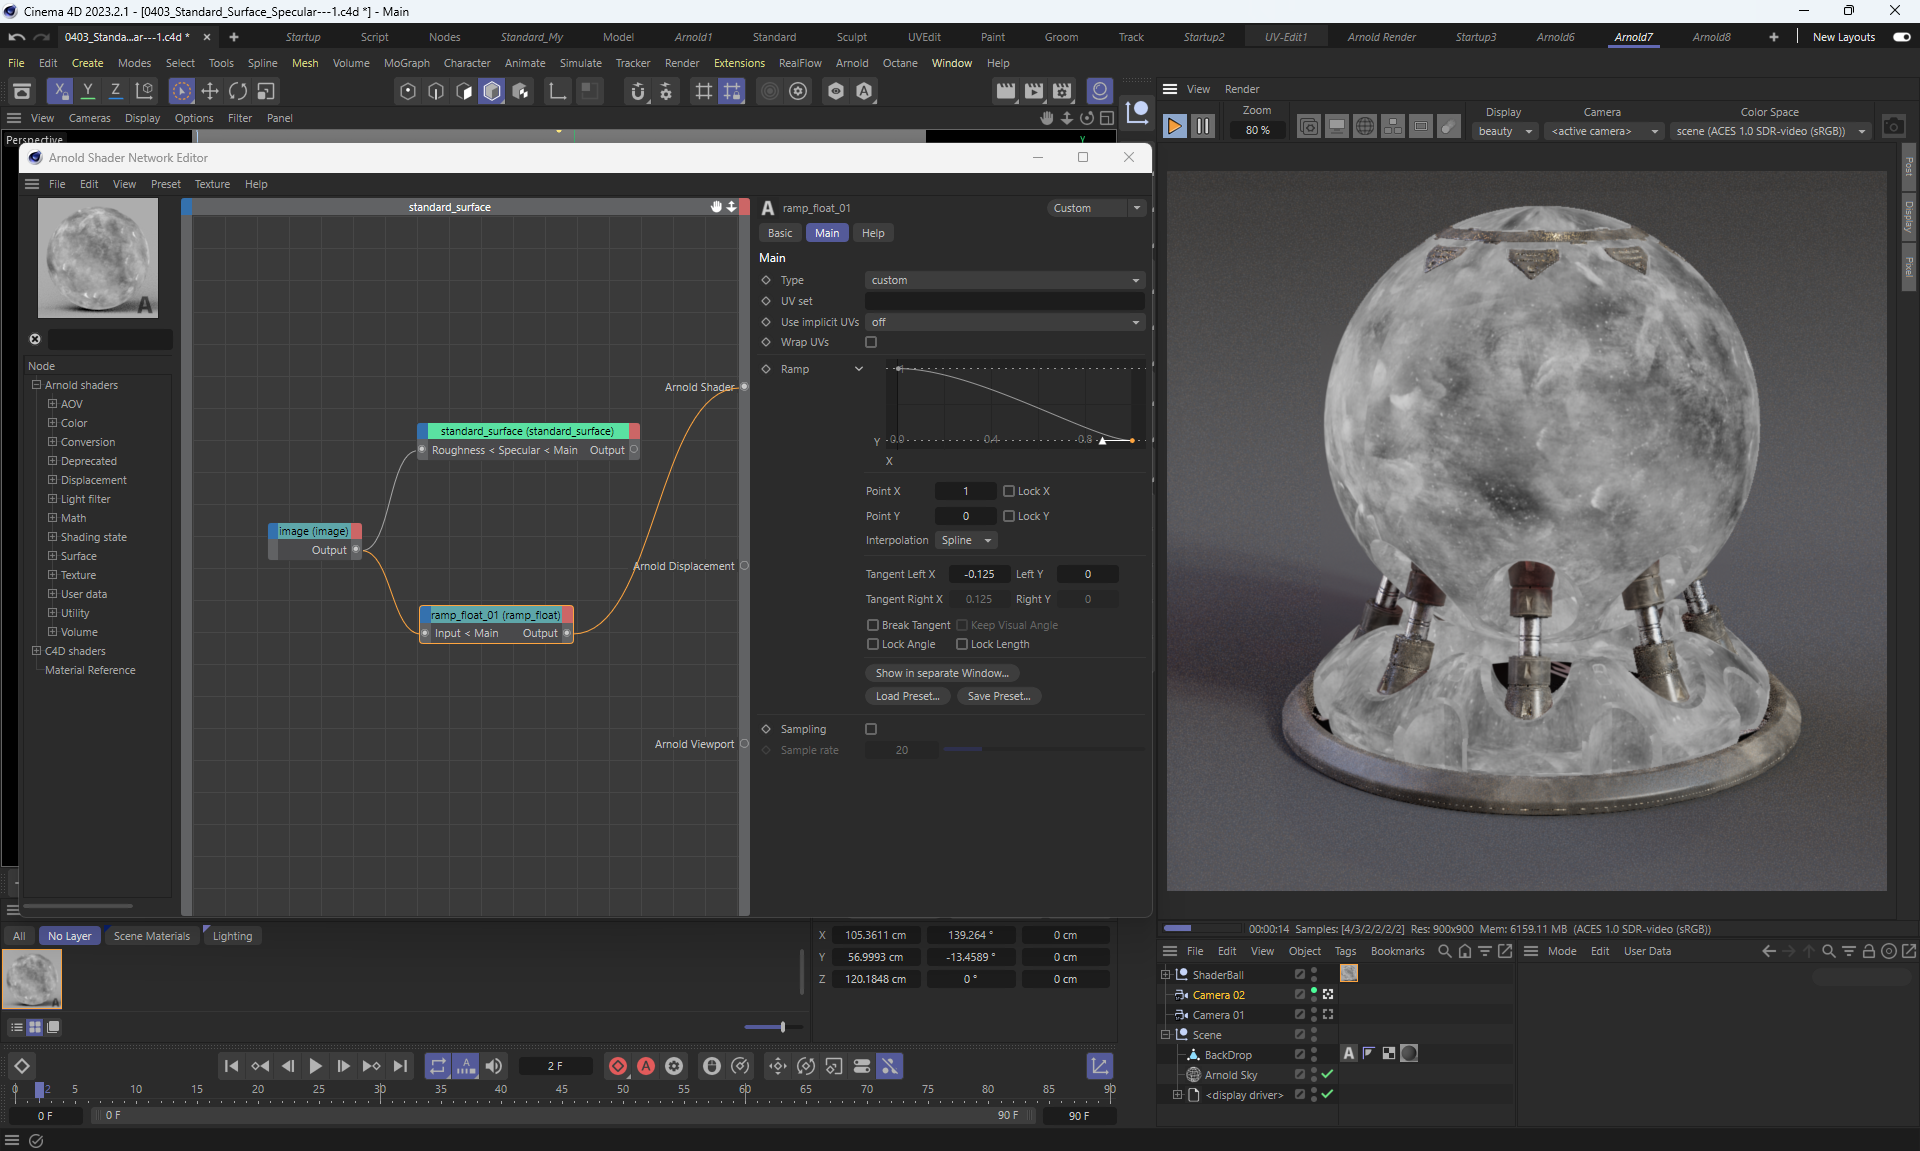Viewport: 1920px width, 1151px height.
Task: Select the Rotate tool icon
Action: [238, 91]
